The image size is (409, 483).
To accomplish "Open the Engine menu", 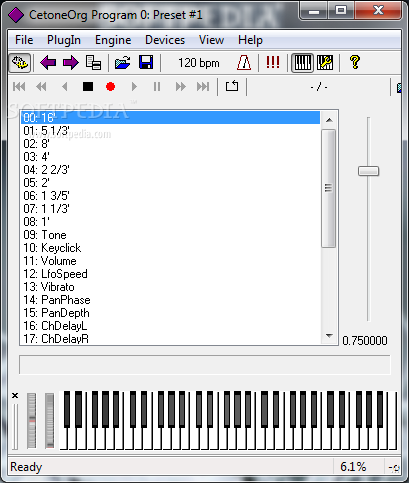I will pos(113,40).
